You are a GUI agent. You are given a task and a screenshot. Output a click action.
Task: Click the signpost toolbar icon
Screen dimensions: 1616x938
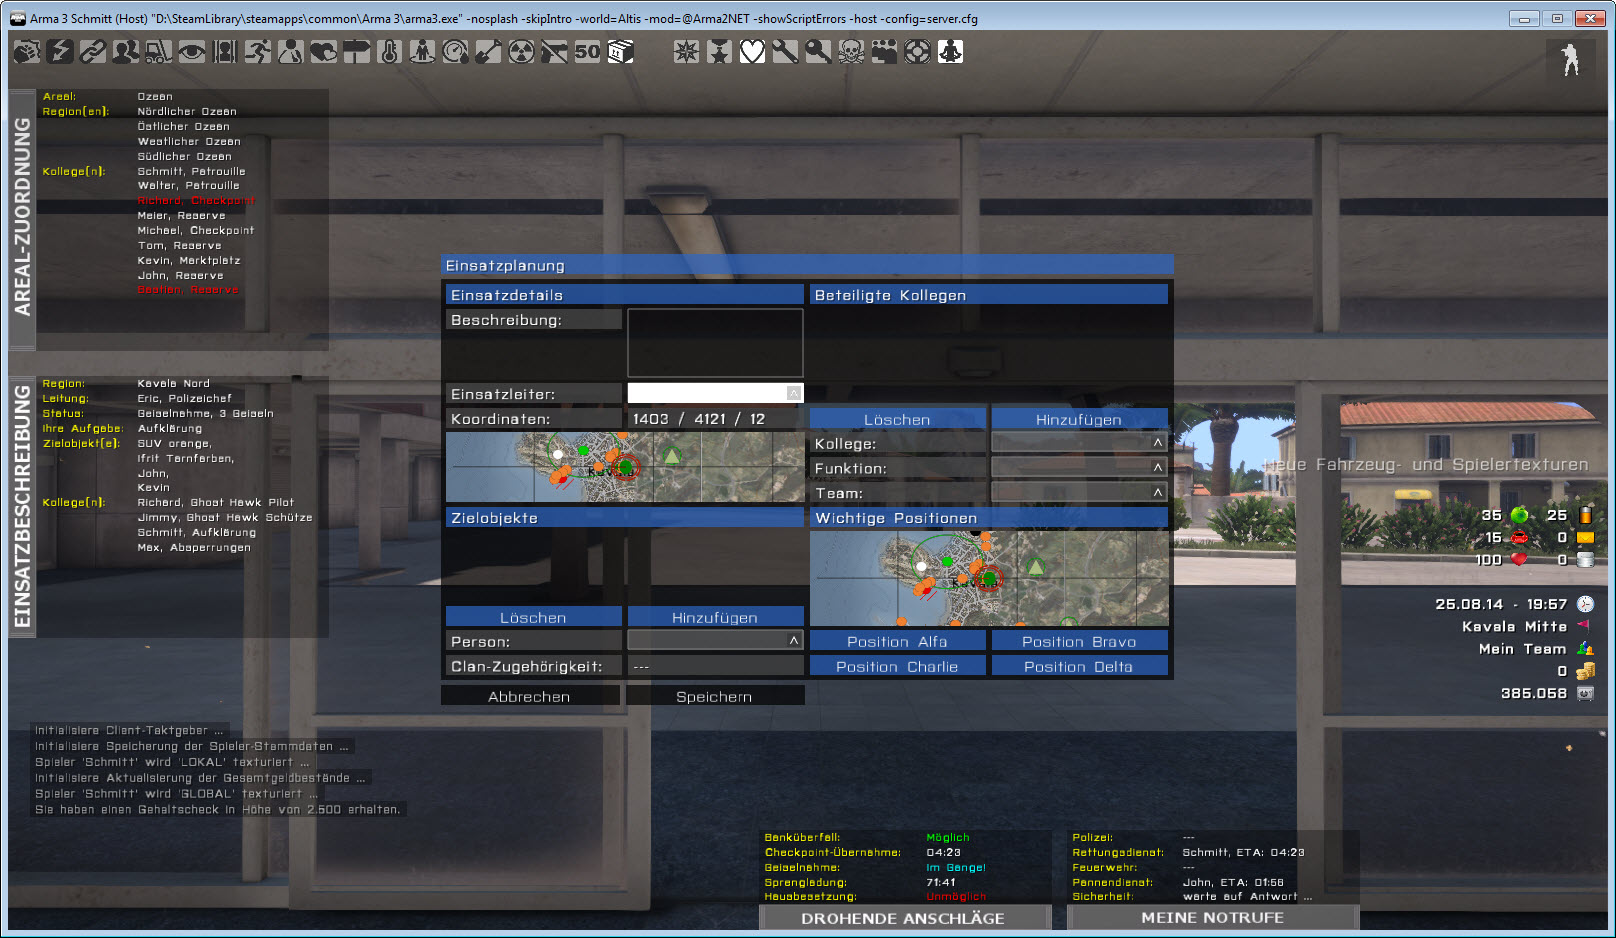pos(357,52)
